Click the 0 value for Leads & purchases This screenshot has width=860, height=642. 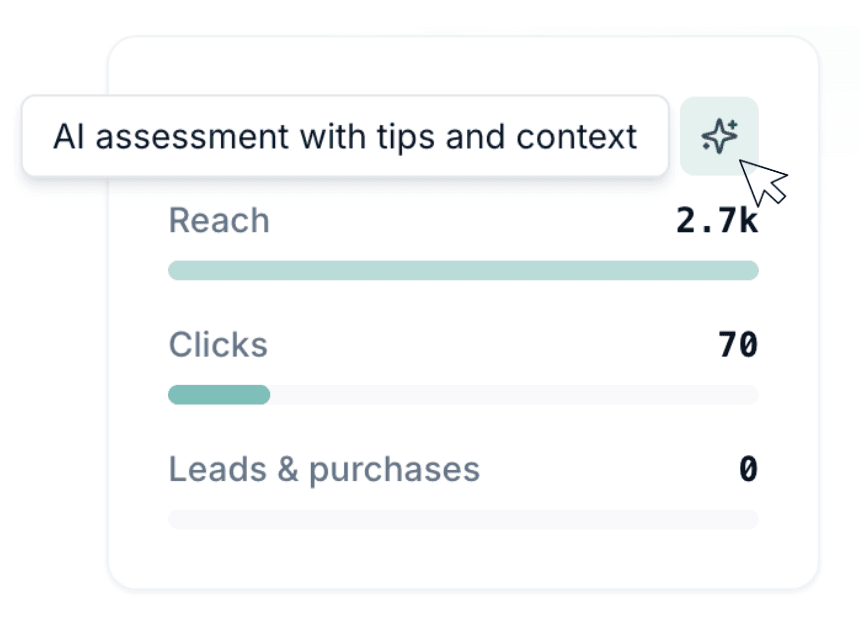tap(748, 468)
